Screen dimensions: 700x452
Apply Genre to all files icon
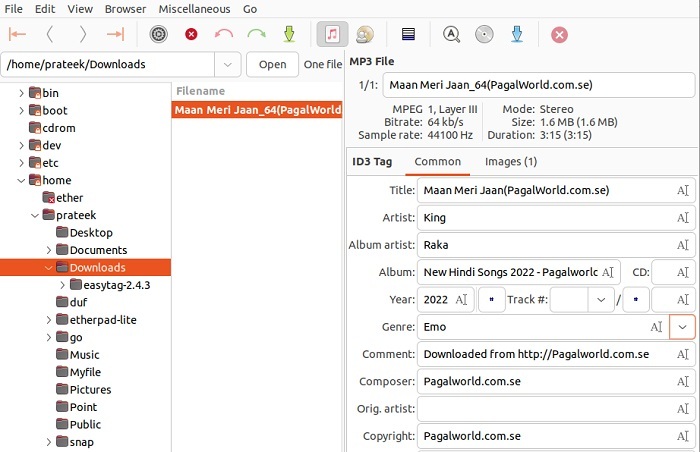click(656, 327)
